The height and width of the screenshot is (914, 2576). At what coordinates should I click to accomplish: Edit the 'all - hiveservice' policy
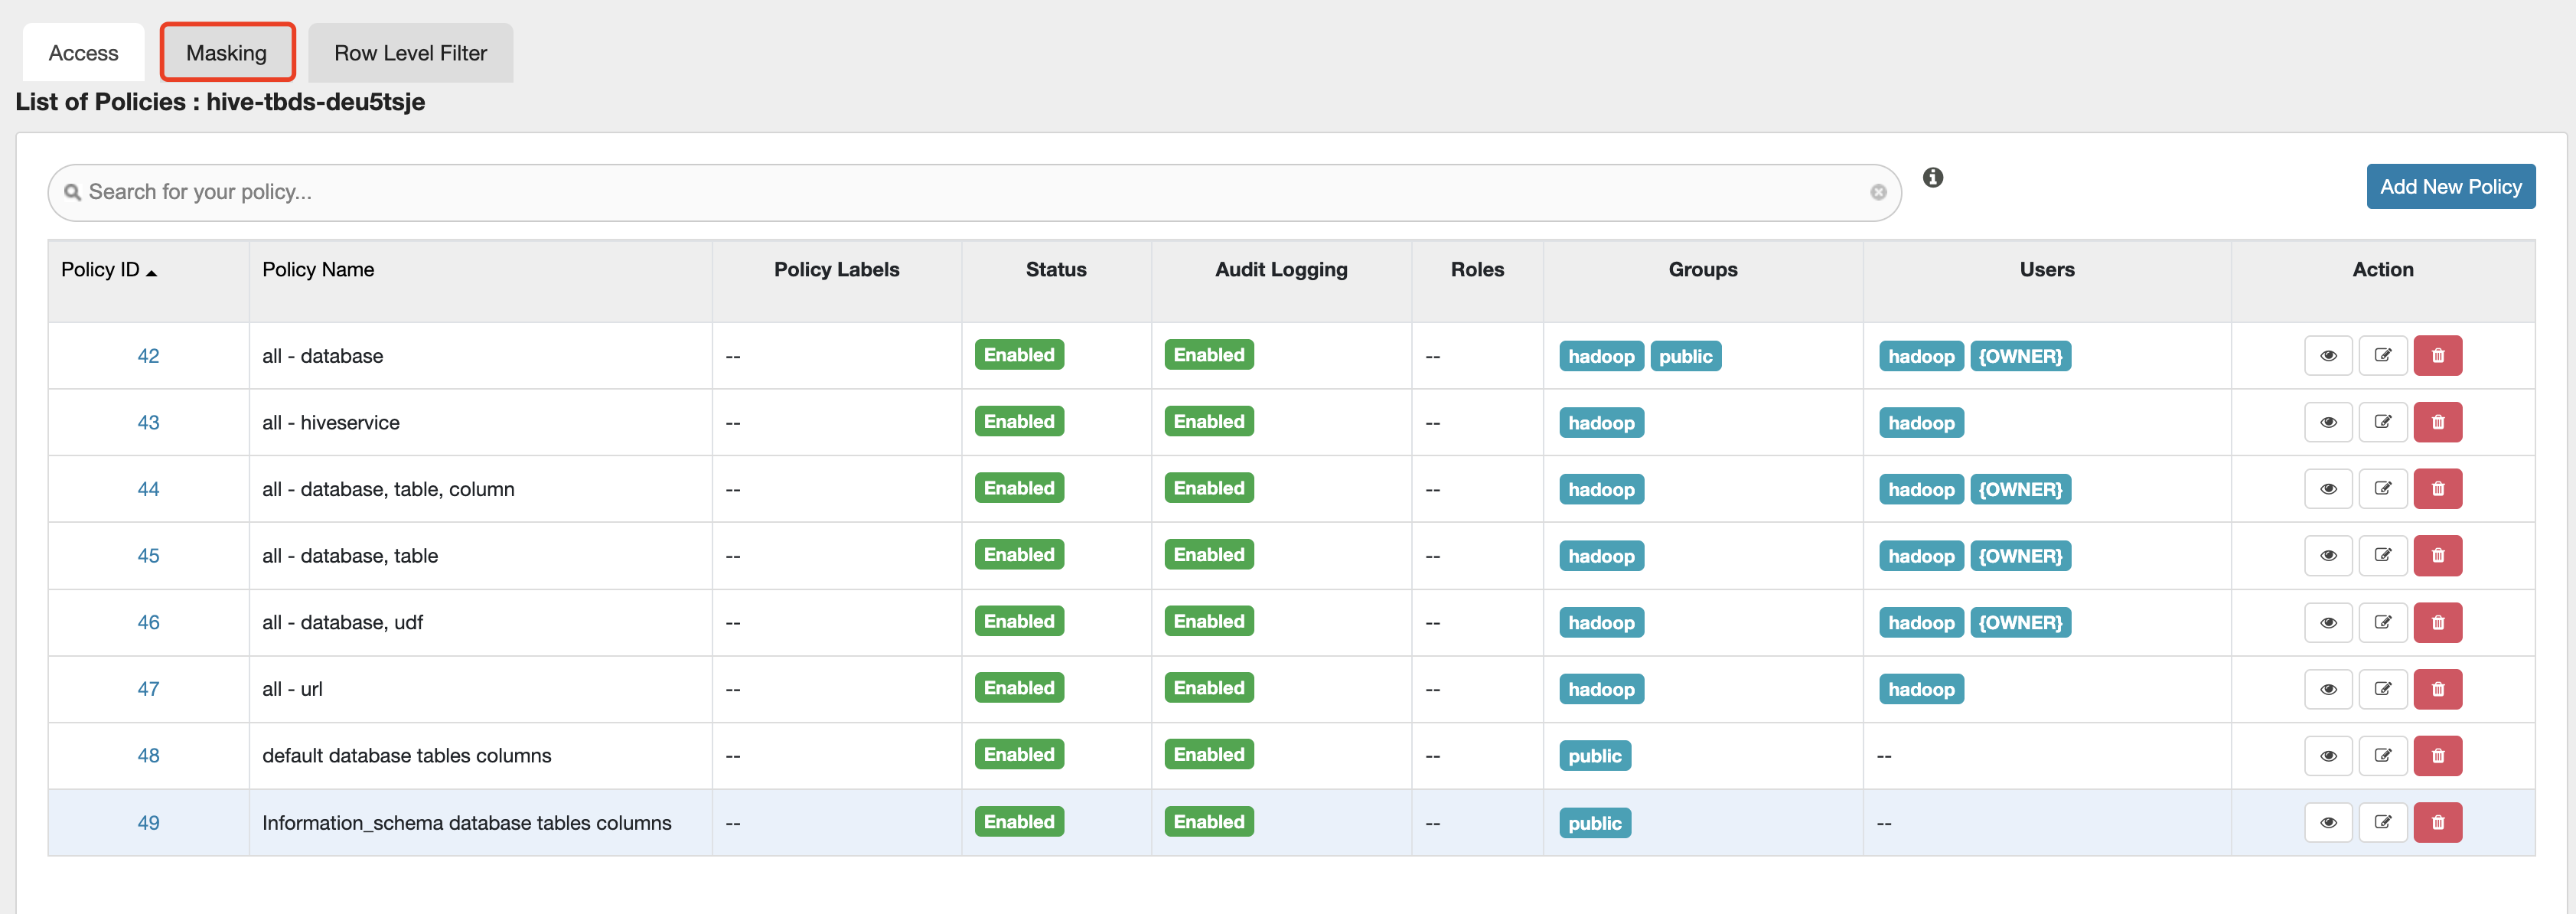click(2382, 422)
